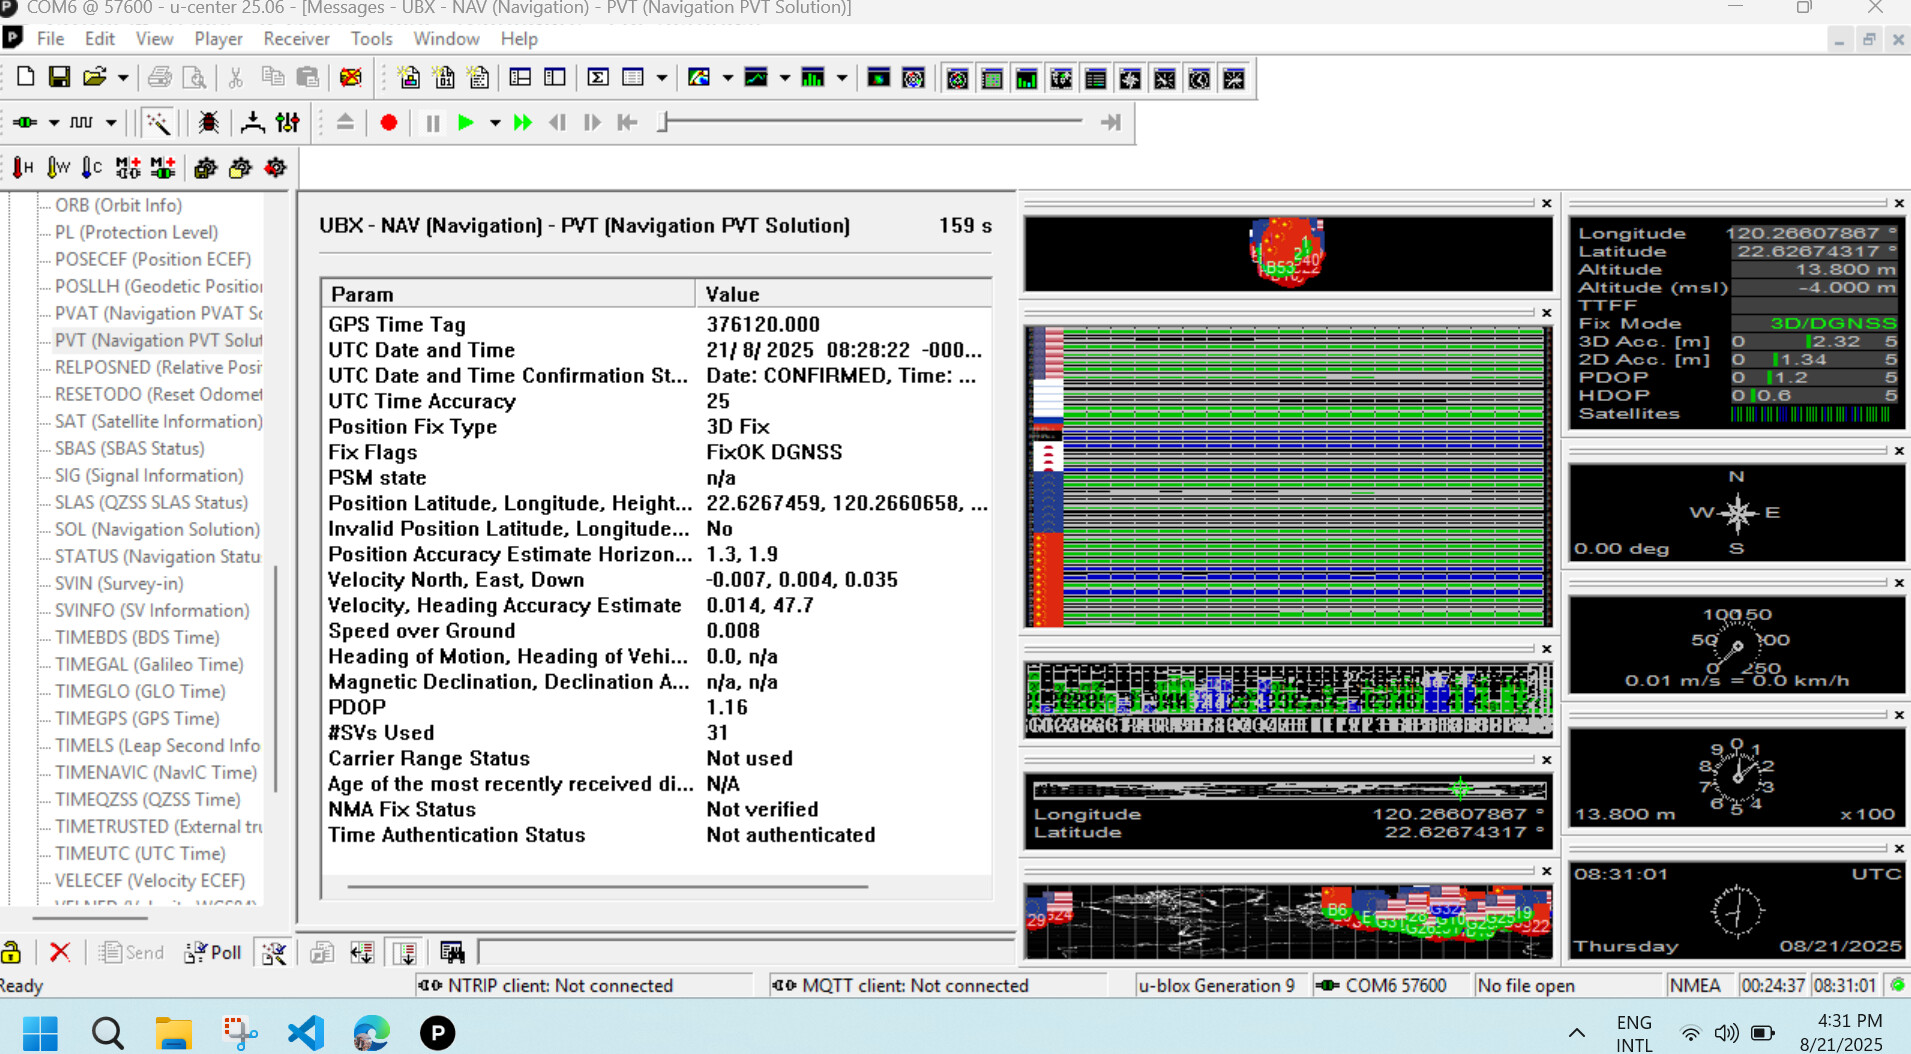Open the File menu
Screen dimensions: 1911x1054
pos(50,38)
